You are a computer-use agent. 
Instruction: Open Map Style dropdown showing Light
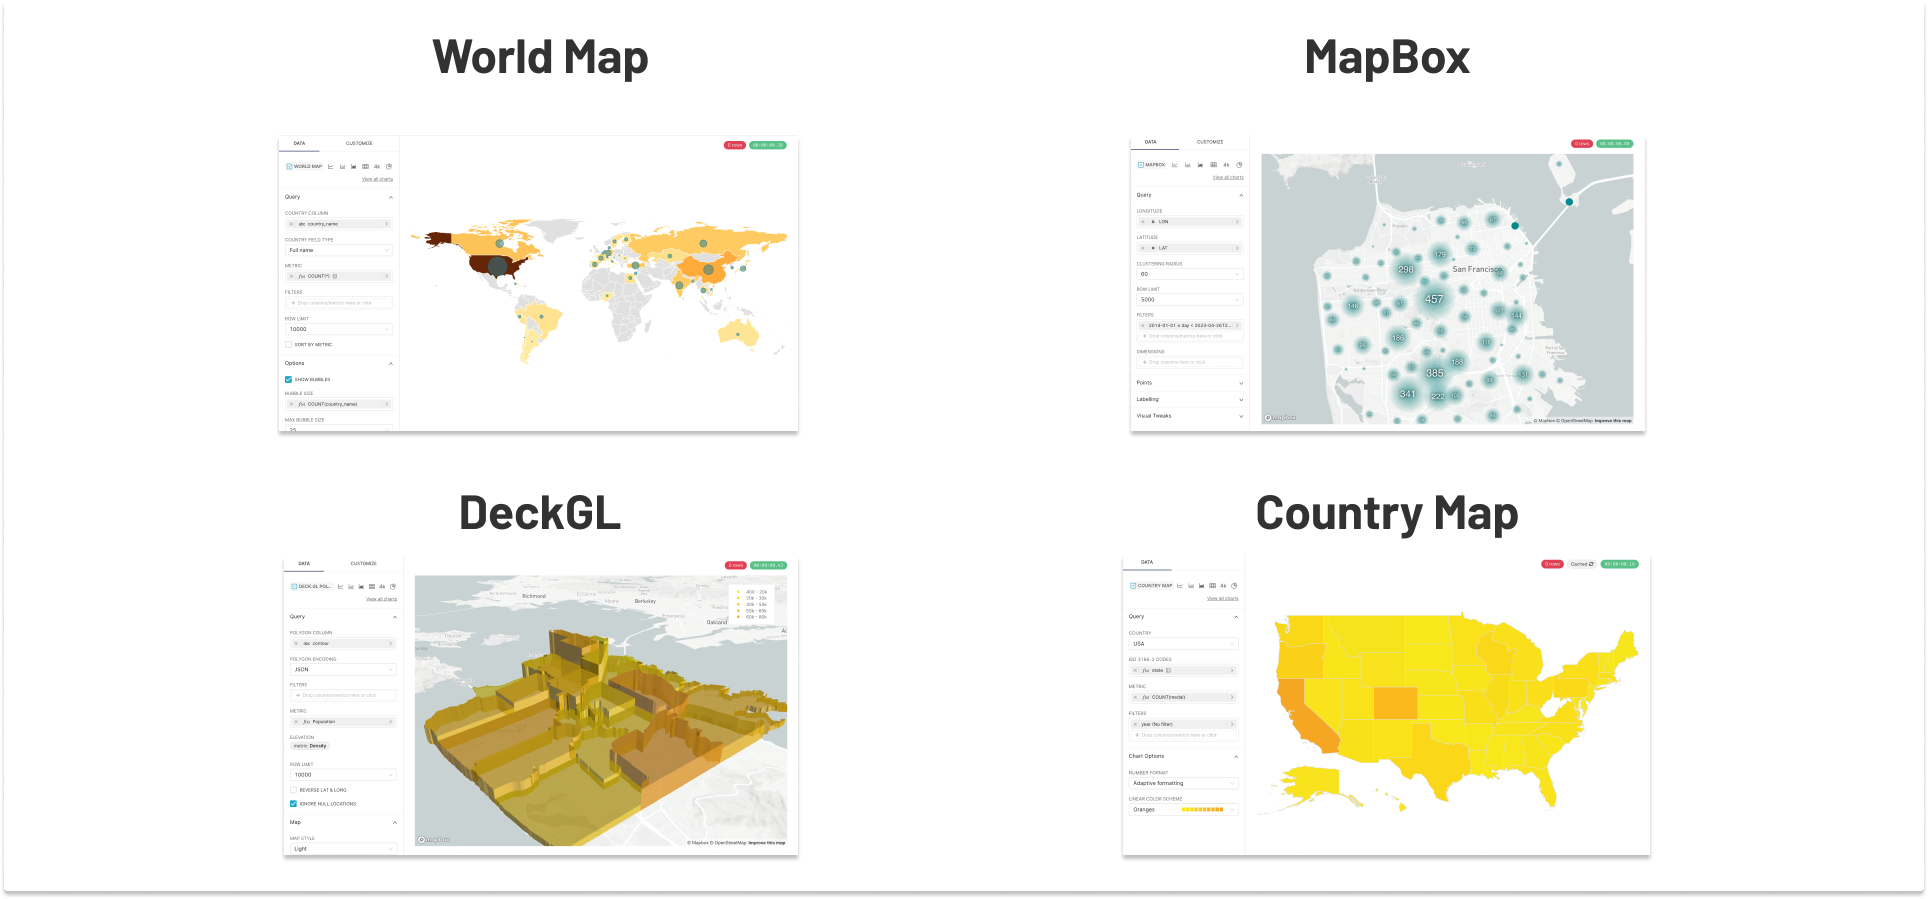click(x=343, y=849)
